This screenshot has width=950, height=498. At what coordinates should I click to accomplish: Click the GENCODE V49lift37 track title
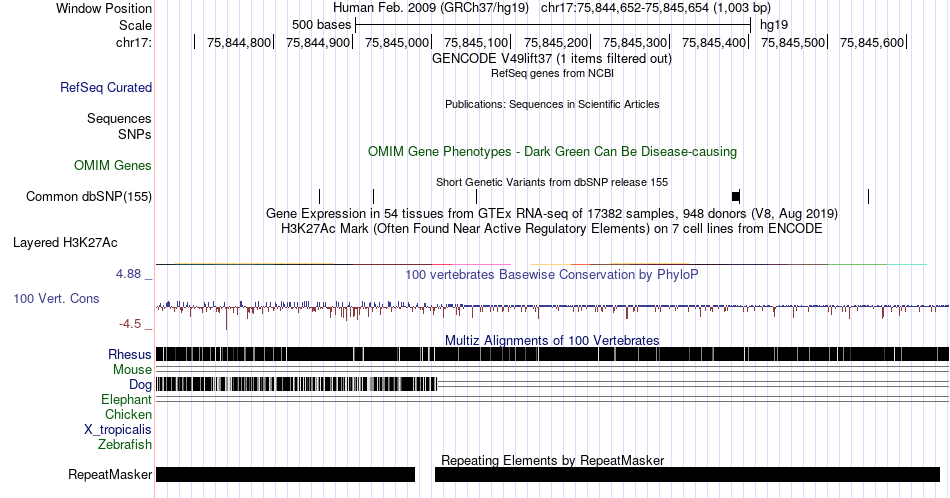point(552,59)
